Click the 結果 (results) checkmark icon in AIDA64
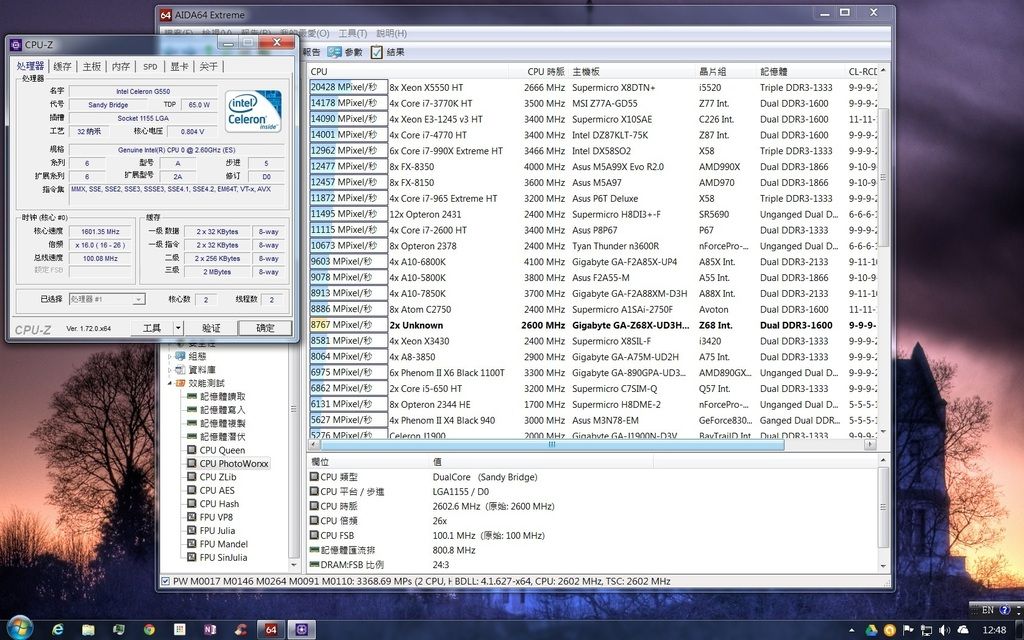 coord(377,52)
